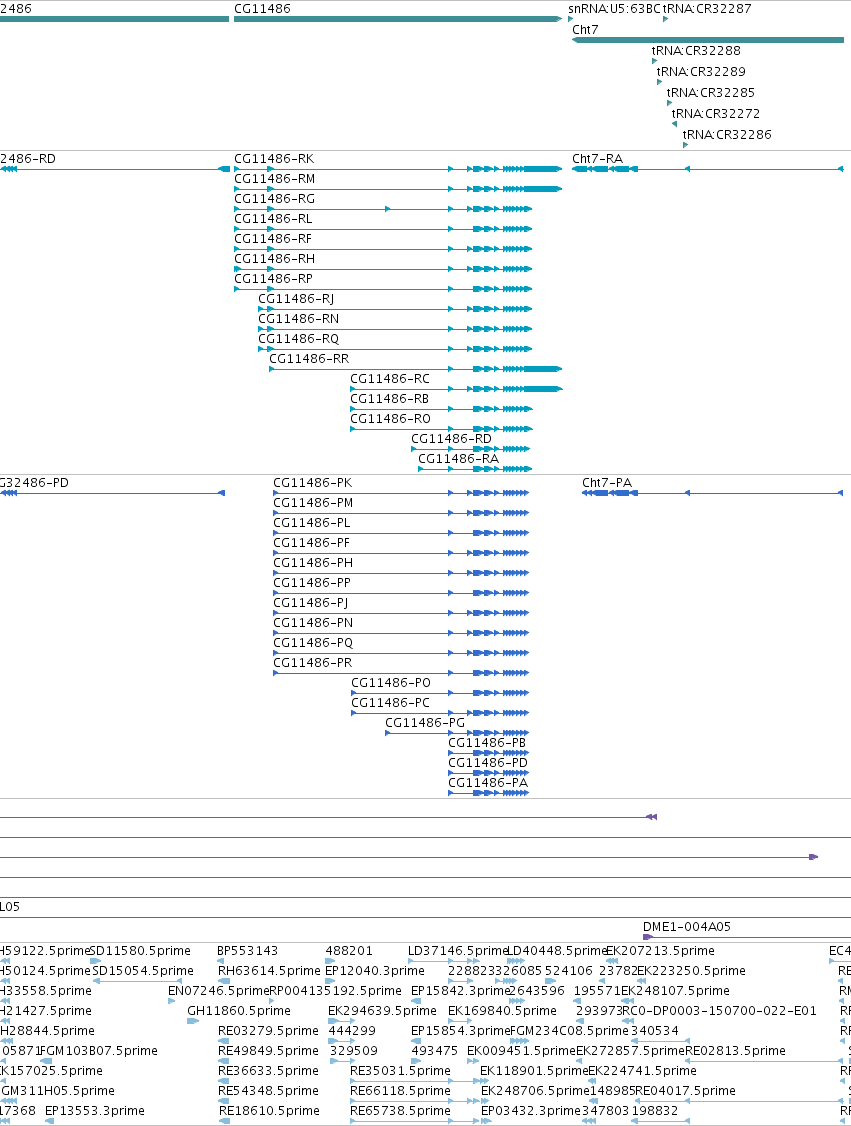Click EST label SD11580.5prime
This screenshot has height=1126, width=851.
[140, 950]
